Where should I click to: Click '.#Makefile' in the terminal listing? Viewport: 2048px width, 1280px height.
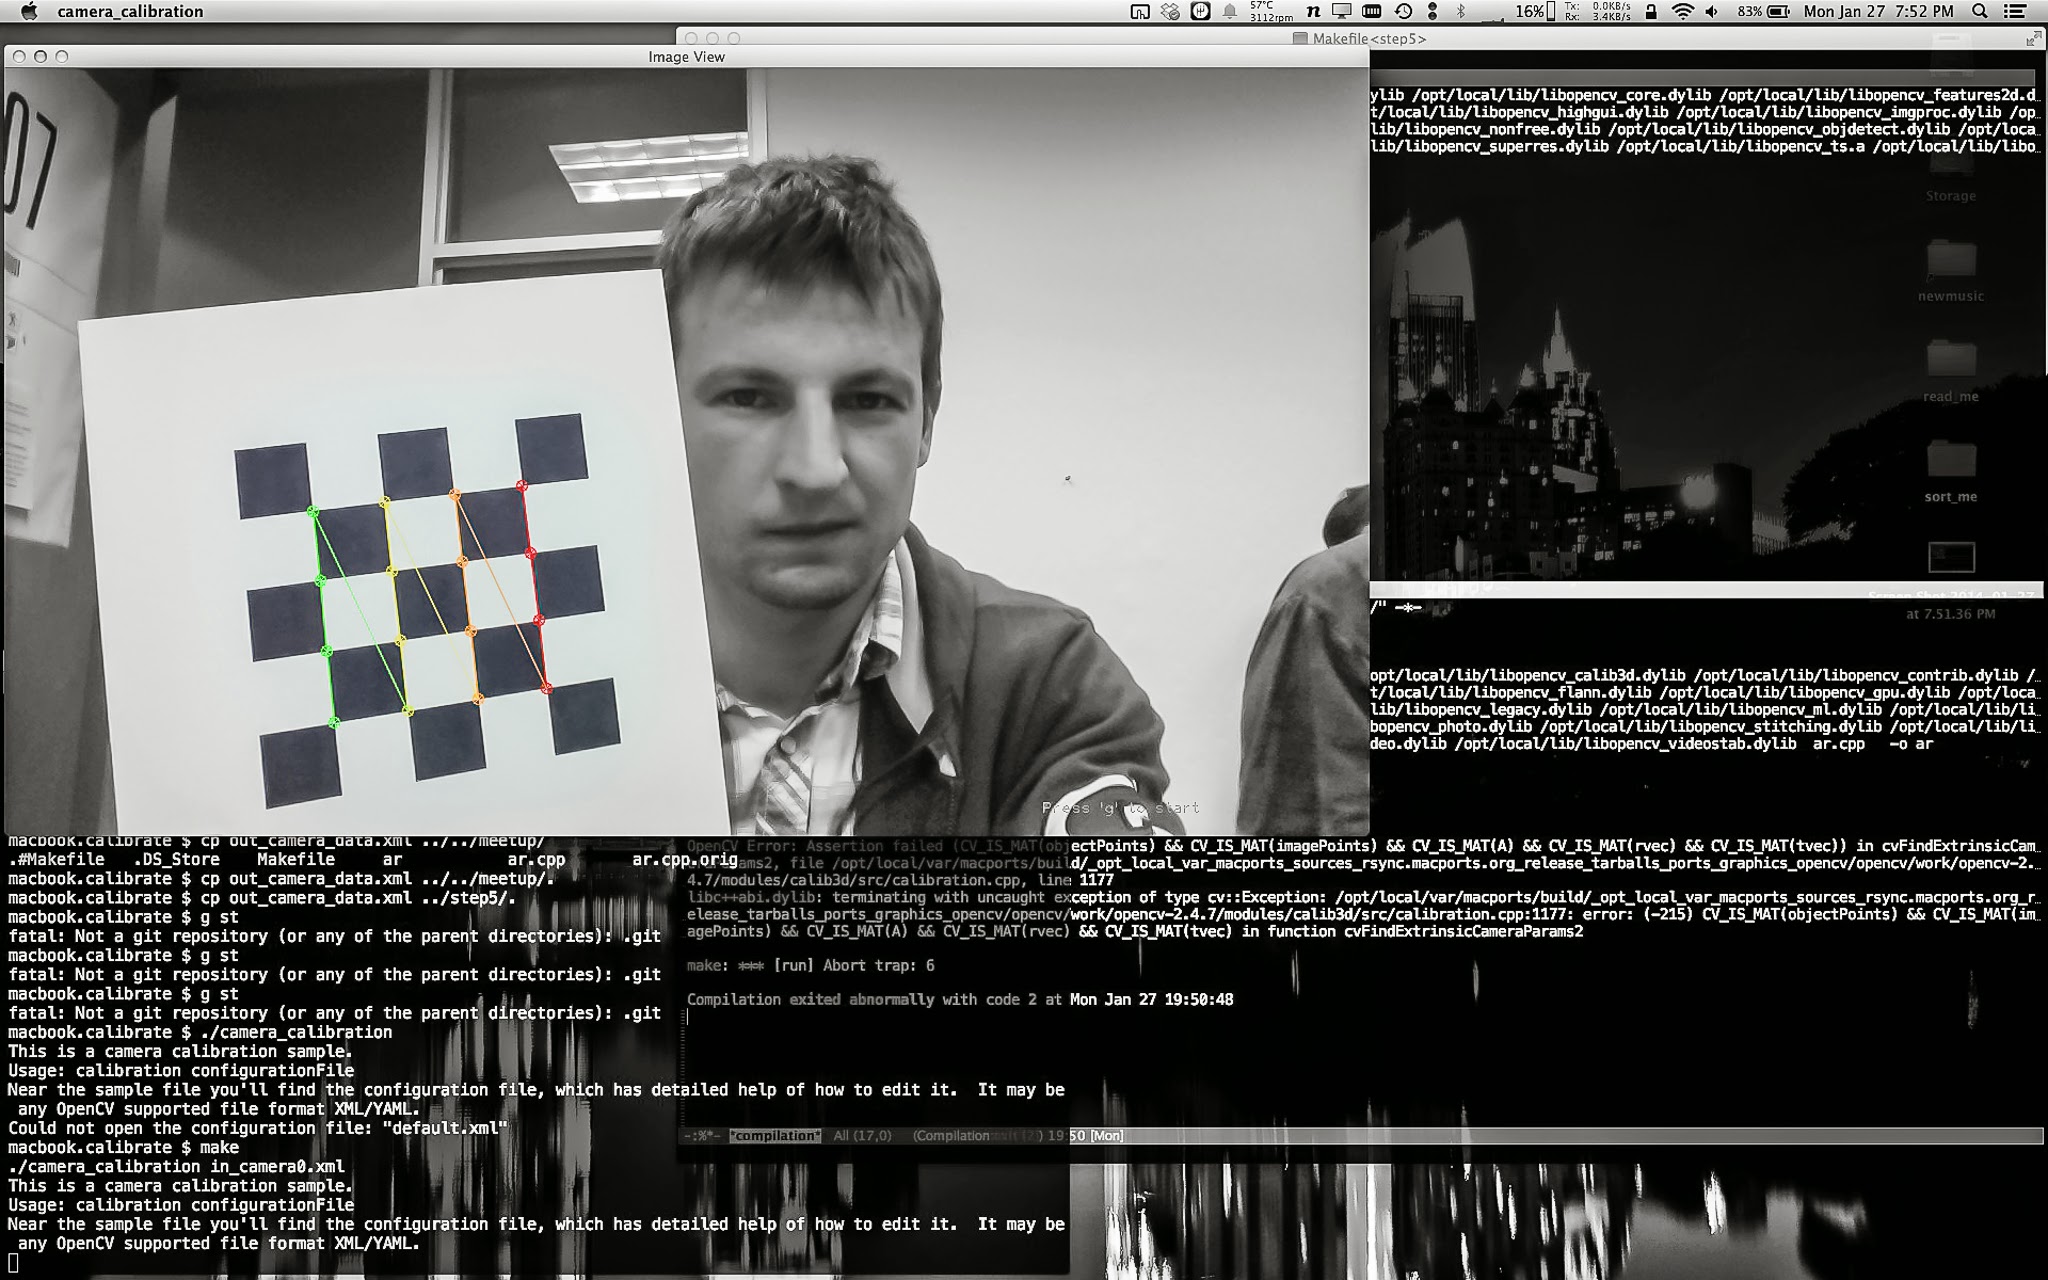56,859
